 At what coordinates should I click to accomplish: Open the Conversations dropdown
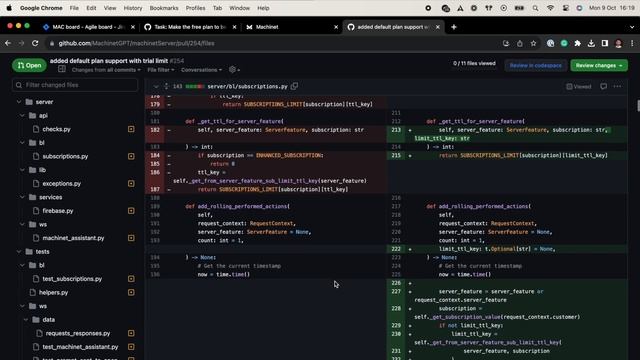tap(201, 70)
